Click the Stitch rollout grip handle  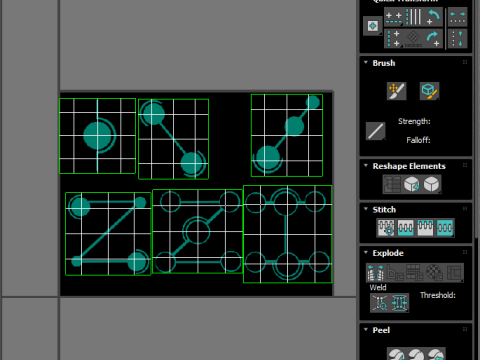465,209
